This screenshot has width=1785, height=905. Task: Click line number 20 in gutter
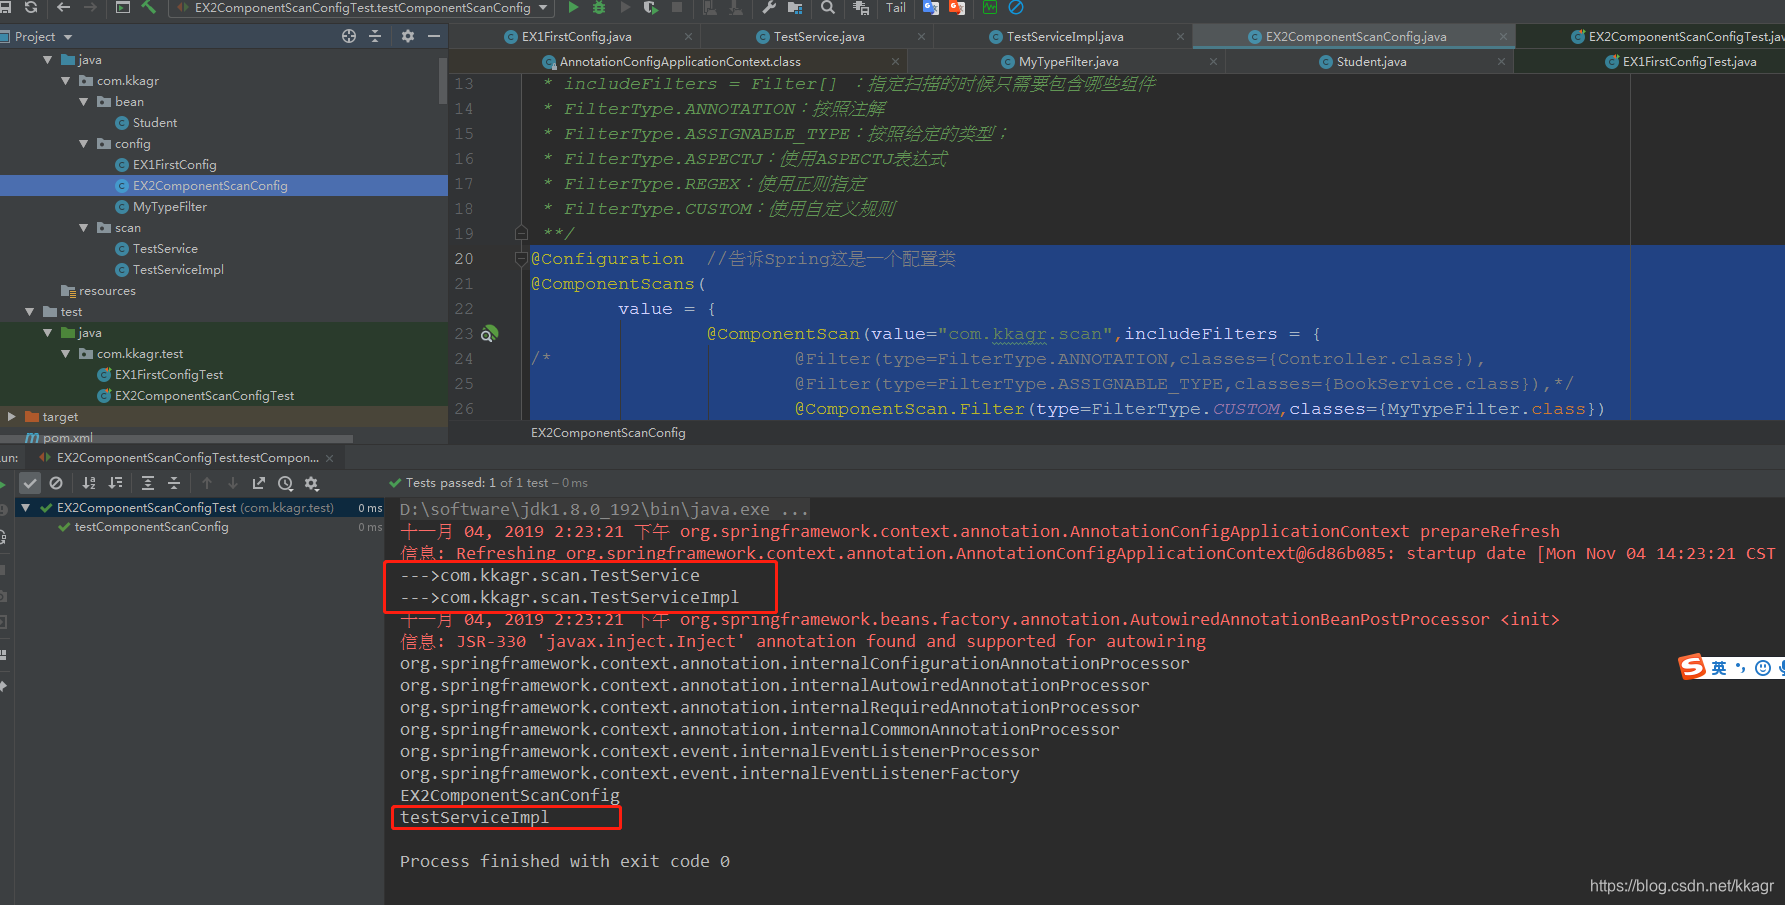click(464, 259)
